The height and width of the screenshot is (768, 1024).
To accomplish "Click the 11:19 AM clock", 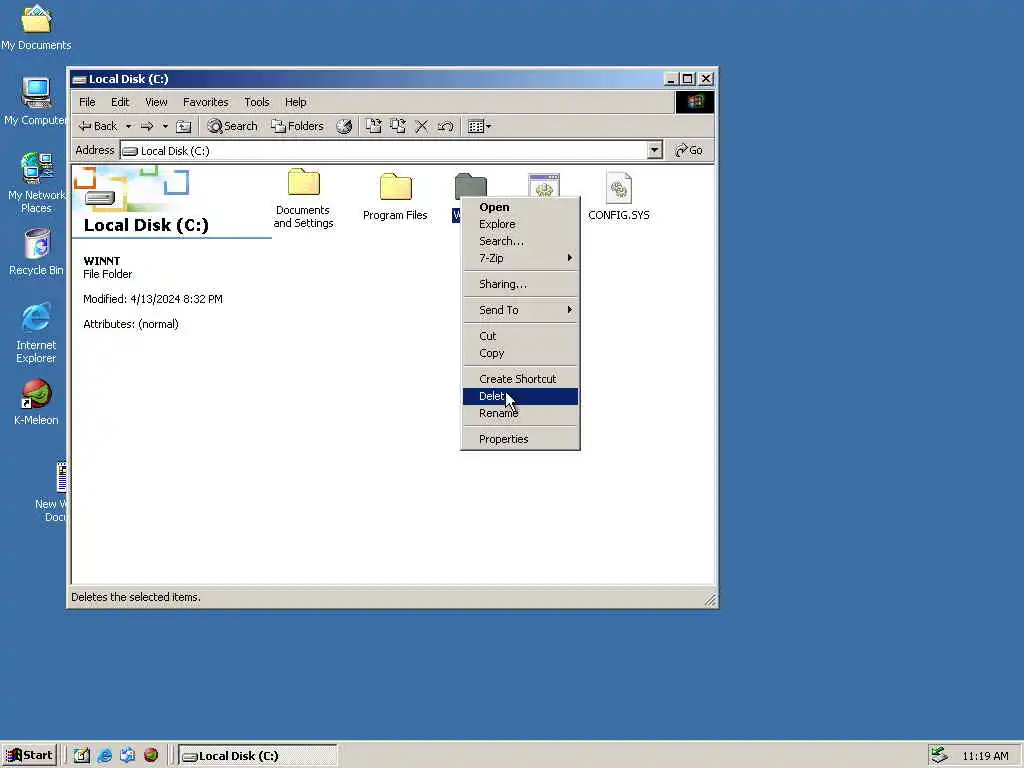I will tap(985, 756).
